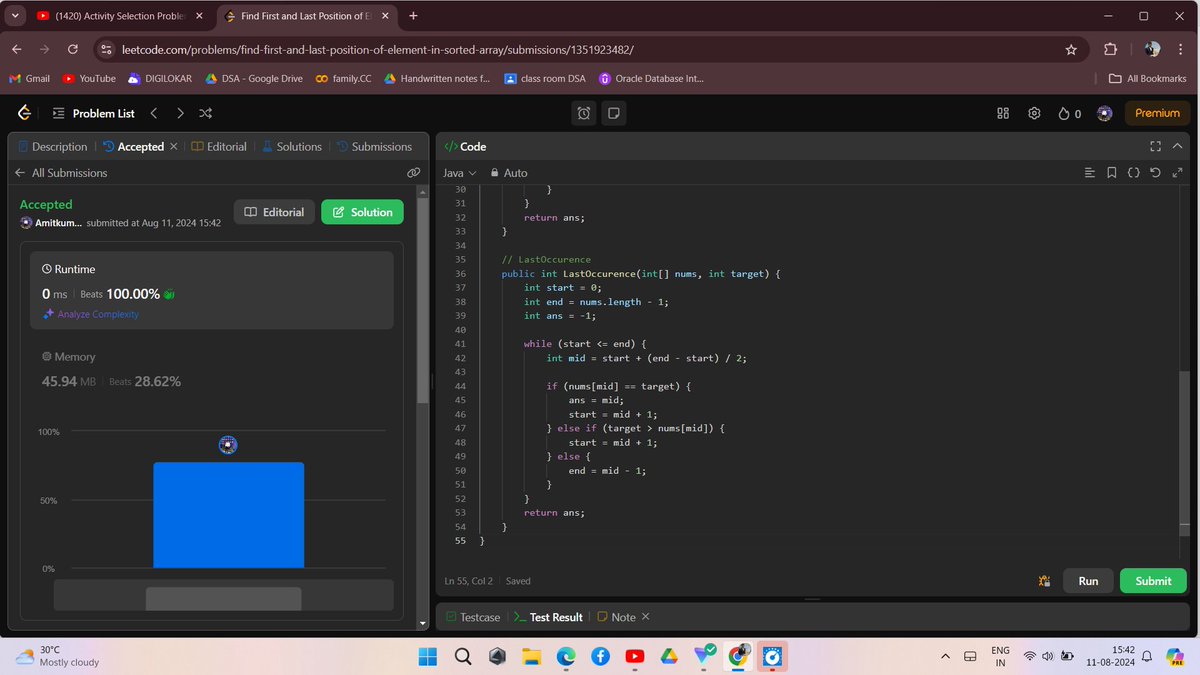Click the green Solution button

362,212
